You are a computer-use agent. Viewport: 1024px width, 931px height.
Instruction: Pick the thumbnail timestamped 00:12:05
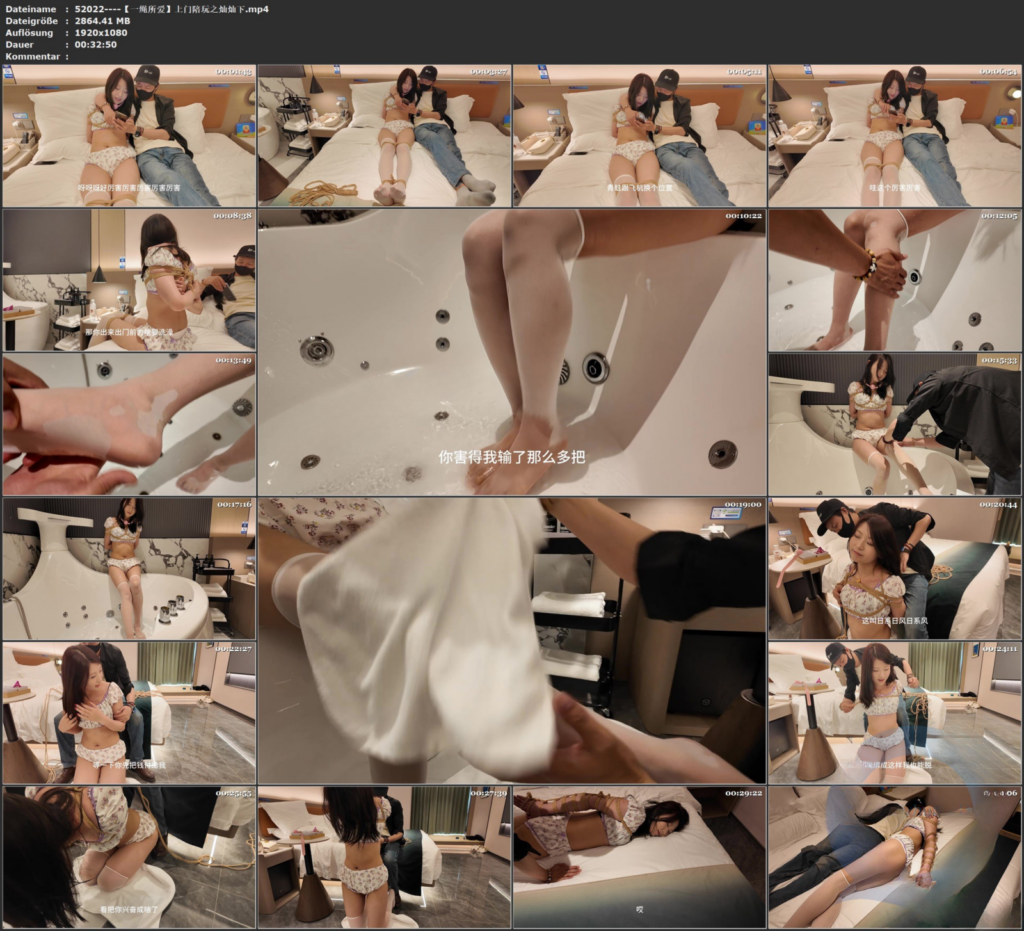tap(895, 280)
